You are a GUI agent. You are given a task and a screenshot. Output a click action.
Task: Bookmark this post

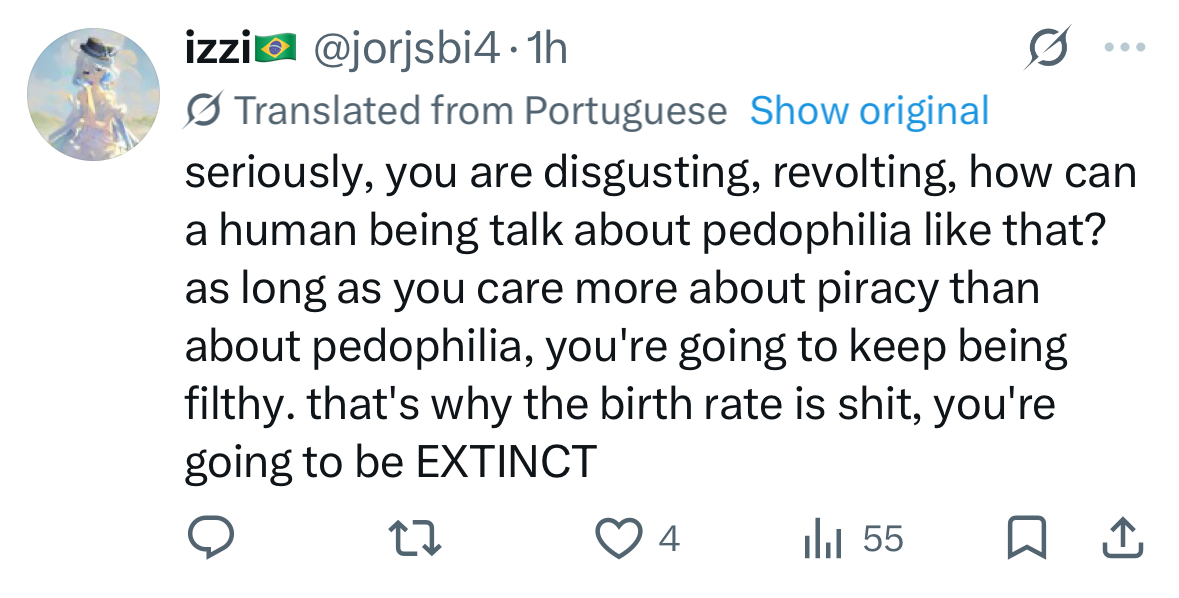point(1027,539)
